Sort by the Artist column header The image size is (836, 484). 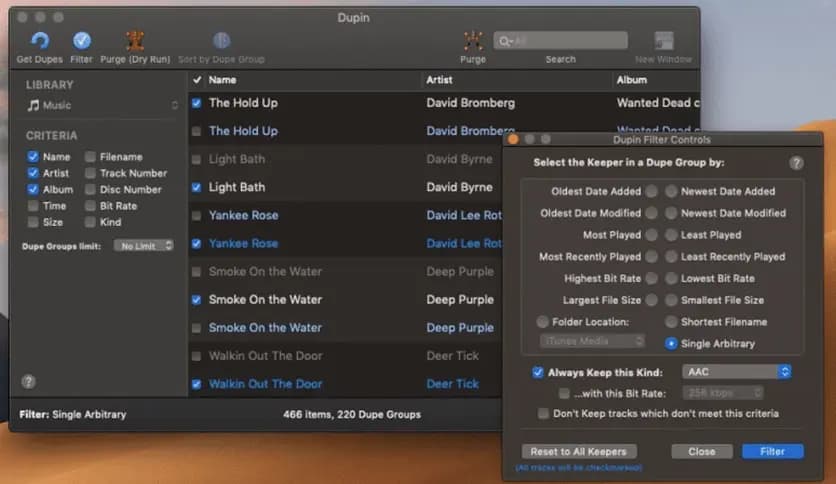[x=439, y=80]
